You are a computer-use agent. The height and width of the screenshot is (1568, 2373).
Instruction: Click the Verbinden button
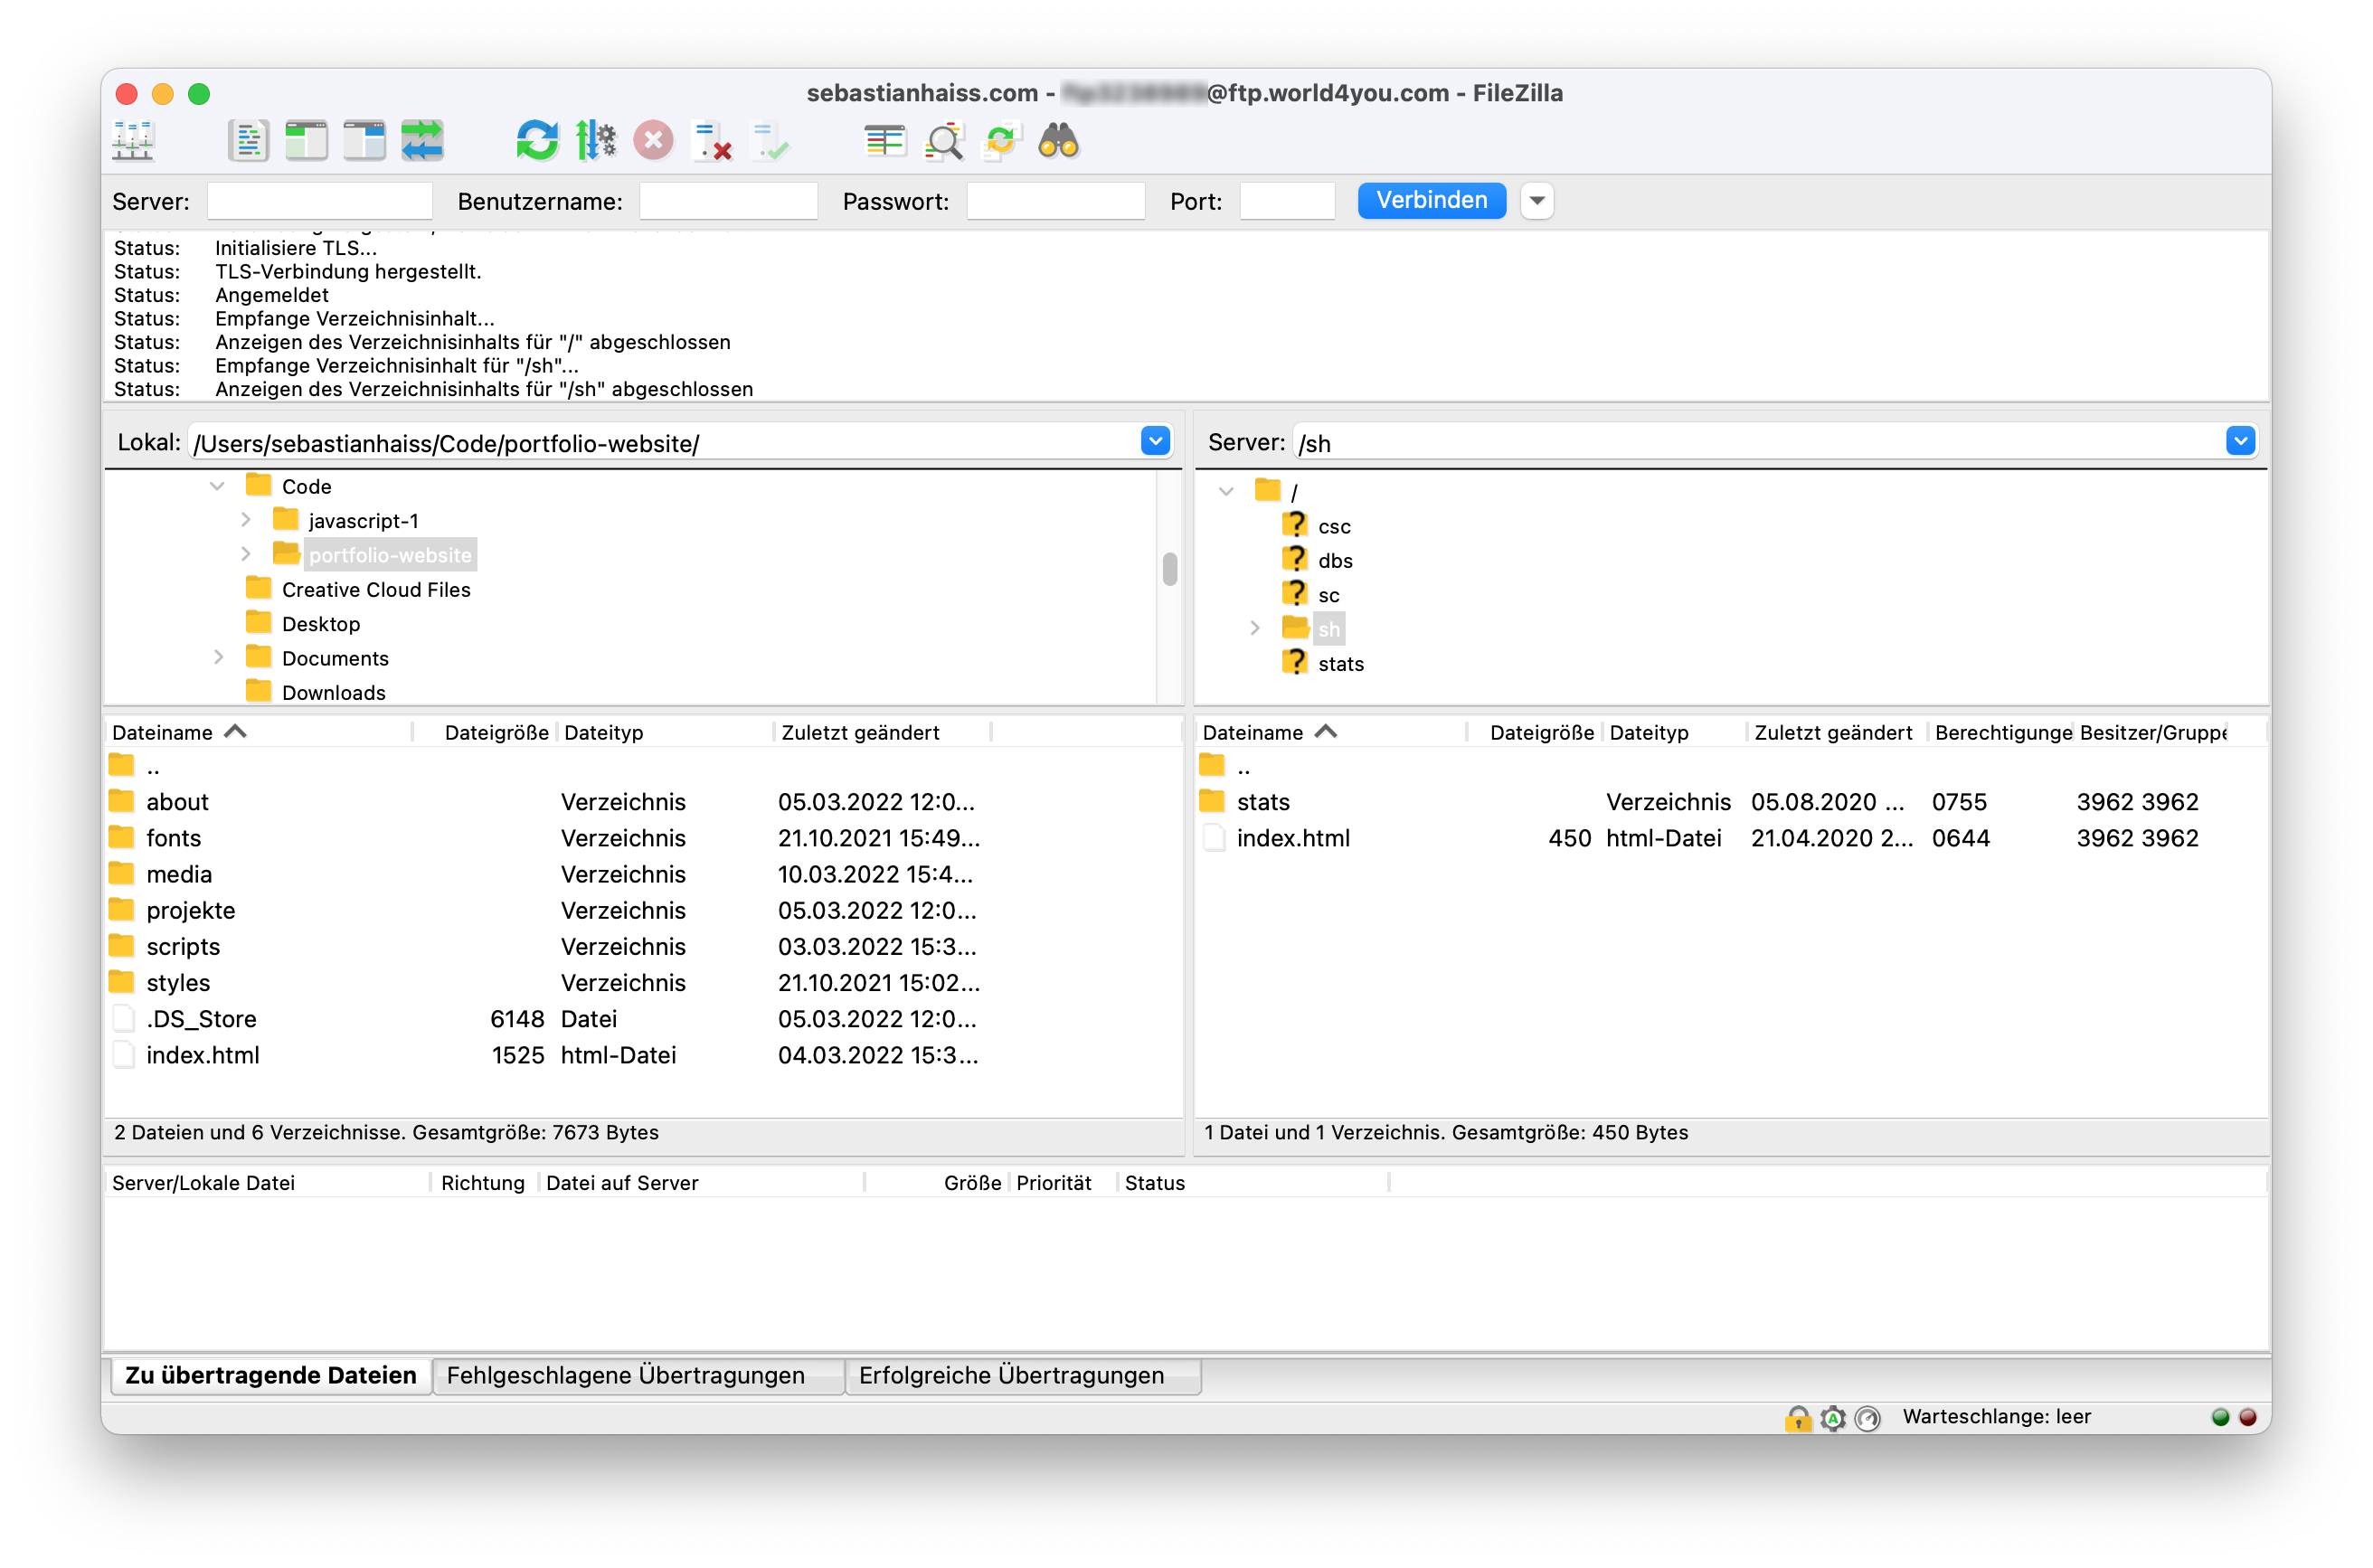click(x=1431, y=200)
